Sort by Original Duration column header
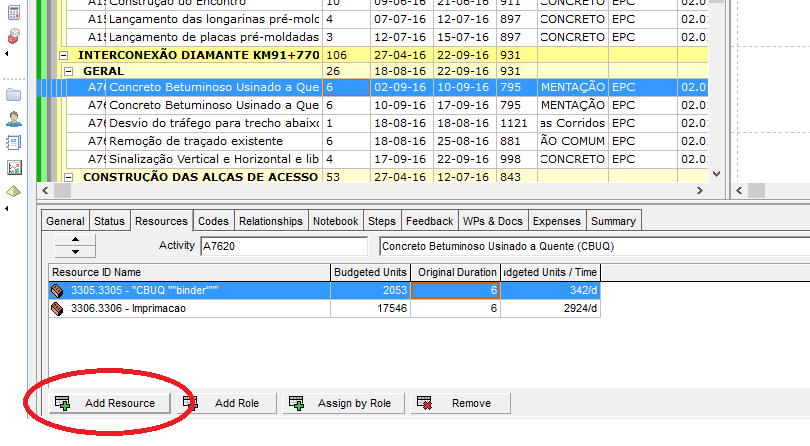The width and height of the screenshot is (810, 446). point(456,272)
